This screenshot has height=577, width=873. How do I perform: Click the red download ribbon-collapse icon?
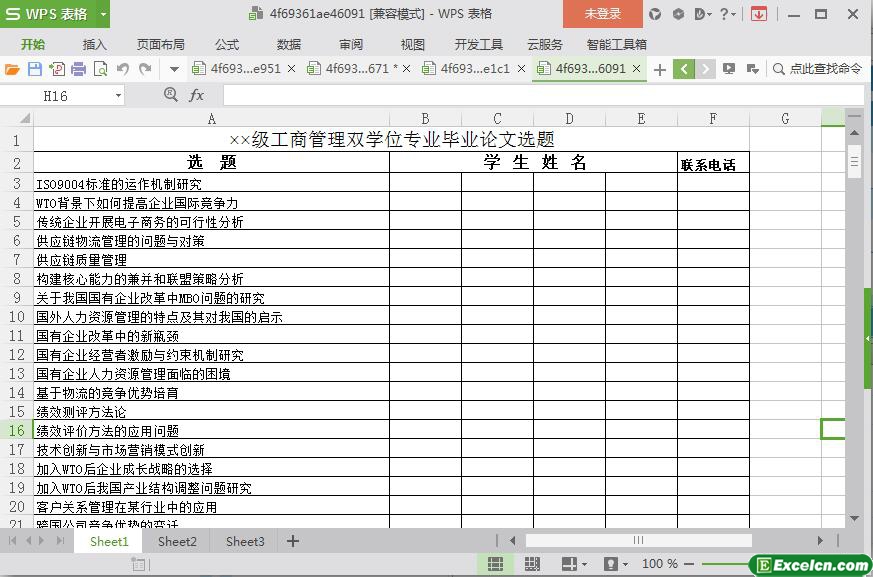[x=758, y=14]
